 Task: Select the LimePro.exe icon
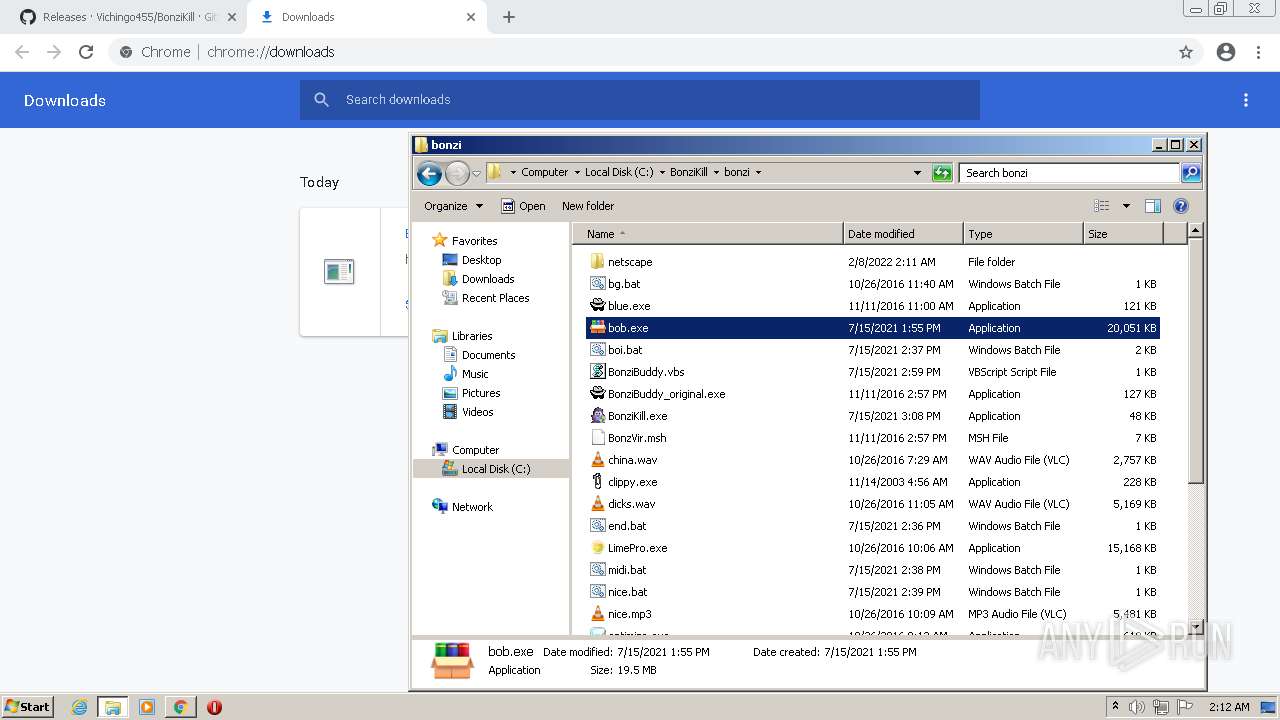[597, 548]
